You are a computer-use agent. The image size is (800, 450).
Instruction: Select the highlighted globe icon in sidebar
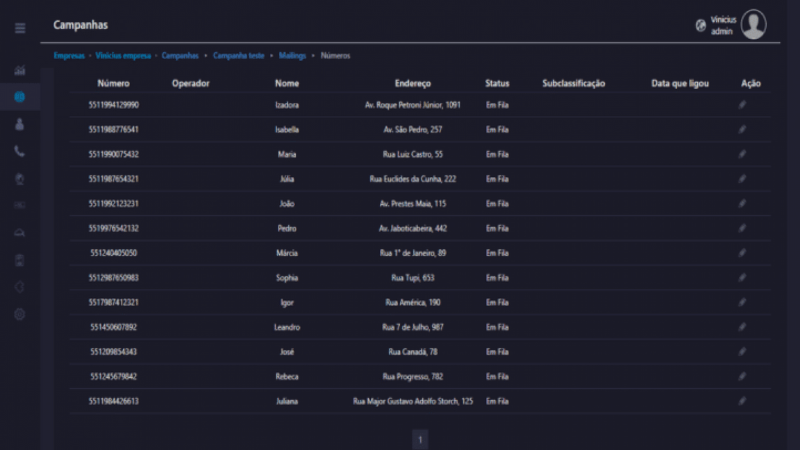pyautogui.click(x=20, y=98)
